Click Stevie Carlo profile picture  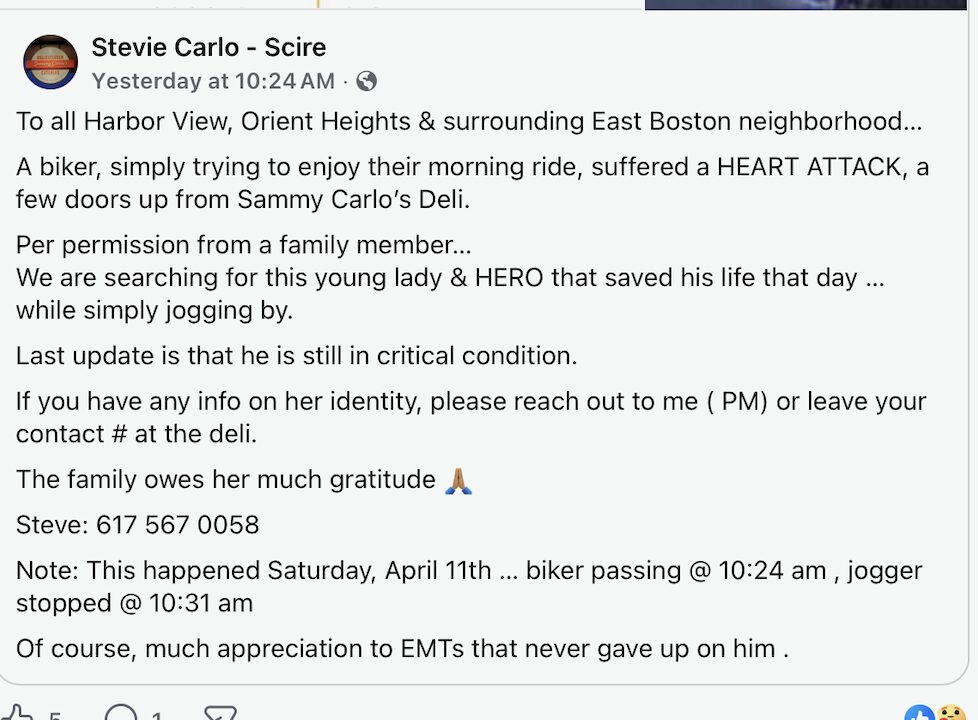click(50, 62)
